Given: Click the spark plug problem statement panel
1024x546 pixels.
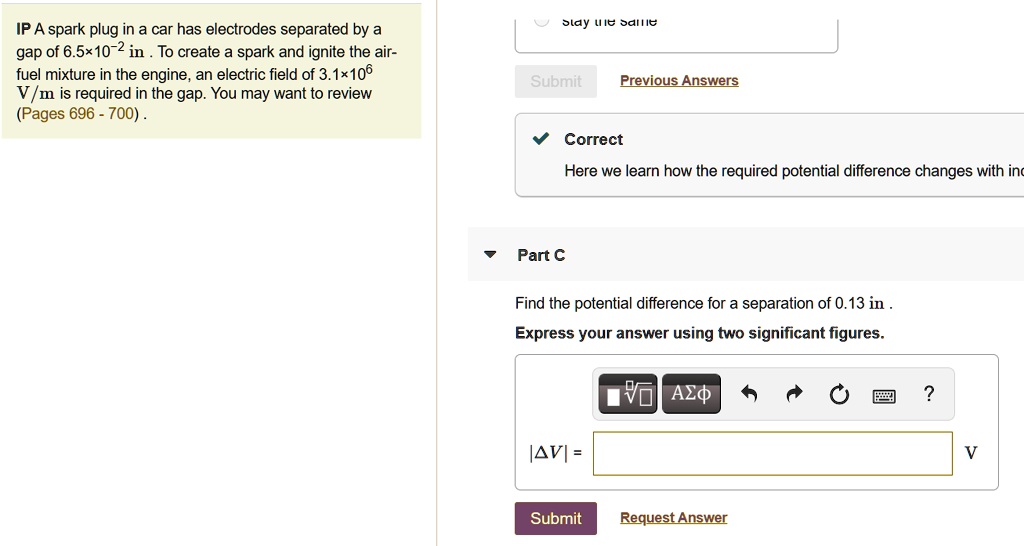Looking at the screenshot, I should (x=211, y=72).
